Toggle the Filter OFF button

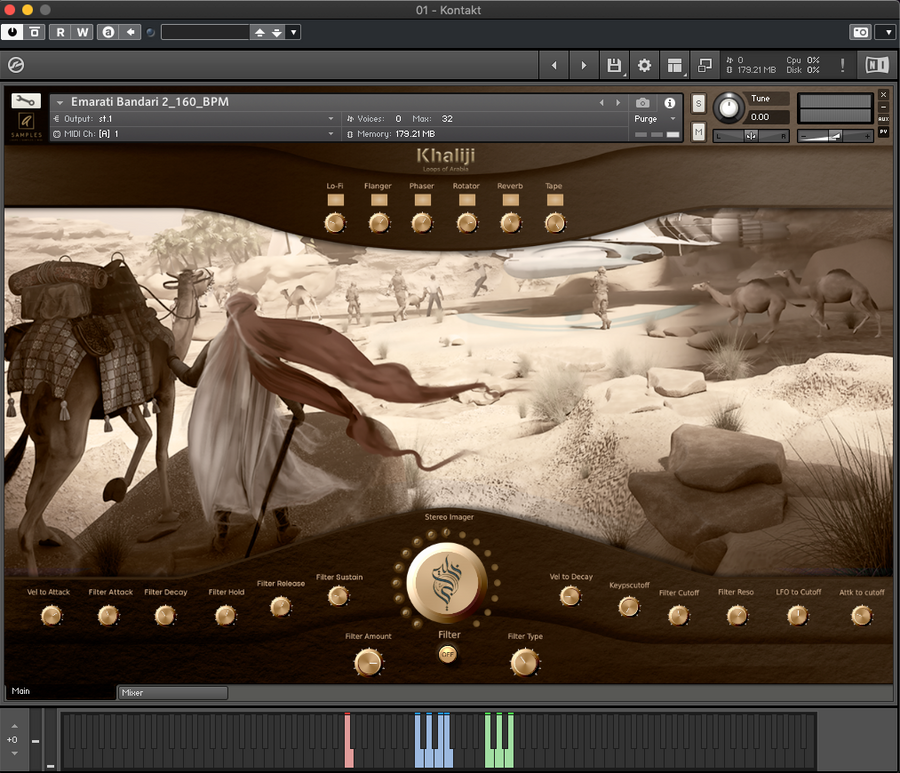tap(447, 654)
